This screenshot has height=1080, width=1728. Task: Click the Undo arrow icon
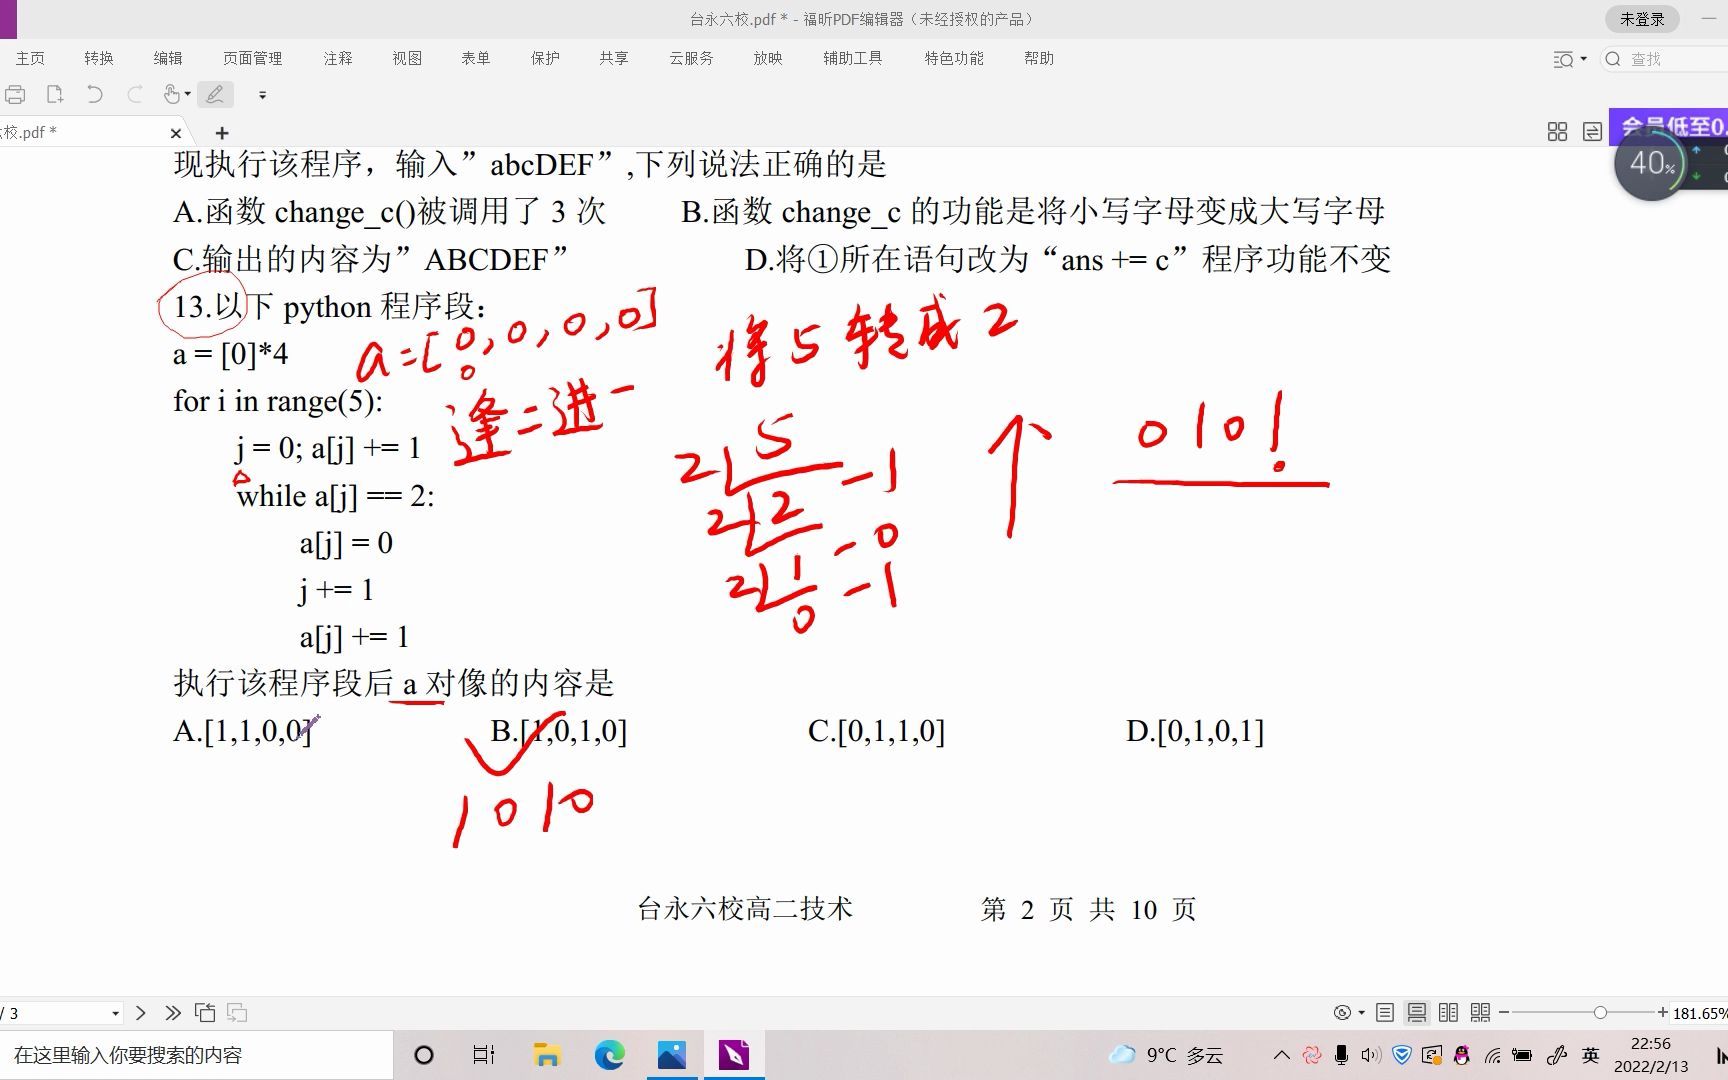coord(95,94)
